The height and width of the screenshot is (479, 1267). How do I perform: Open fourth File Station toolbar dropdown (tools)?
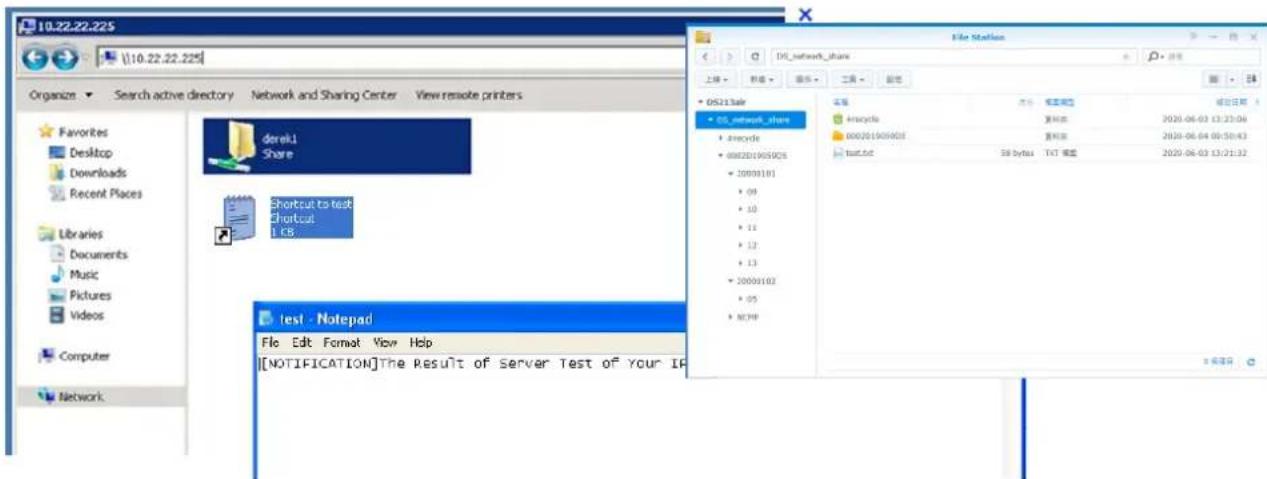(853, 78)
